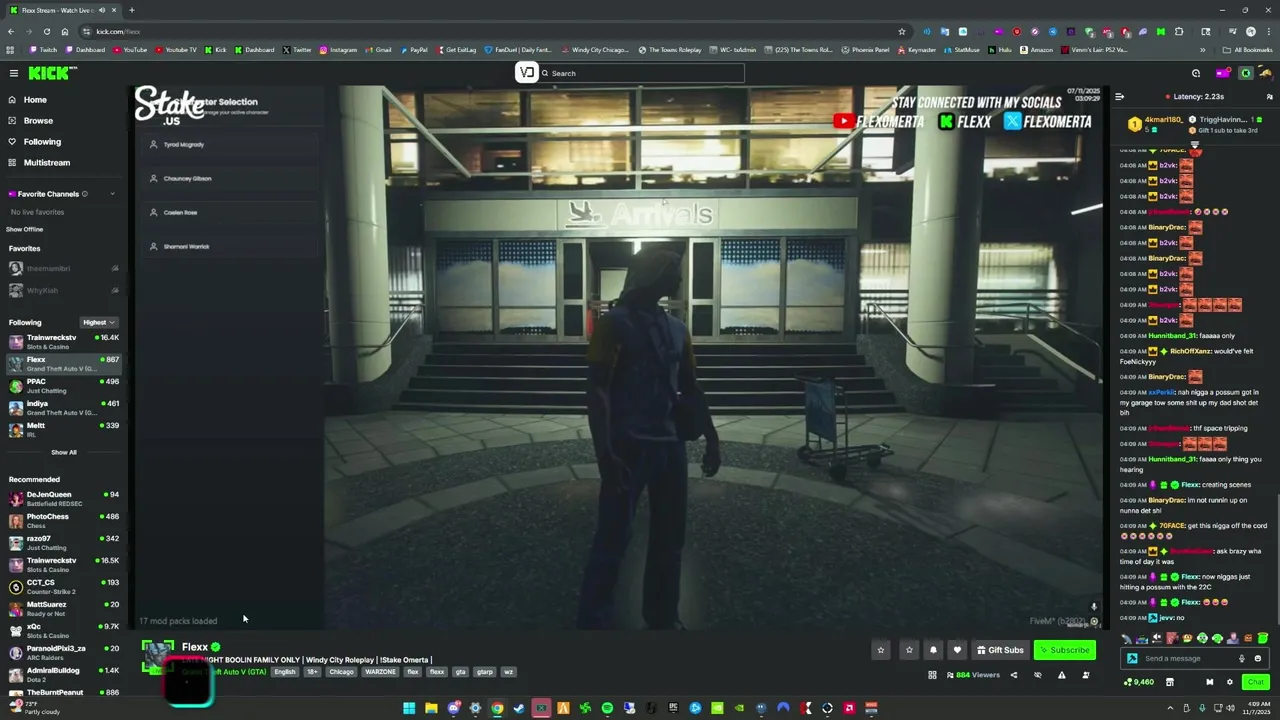The width and height of the screenshot is (1280, 720).
Task: Bookmark page with the address bar star
Action: (x=901, y=31)
